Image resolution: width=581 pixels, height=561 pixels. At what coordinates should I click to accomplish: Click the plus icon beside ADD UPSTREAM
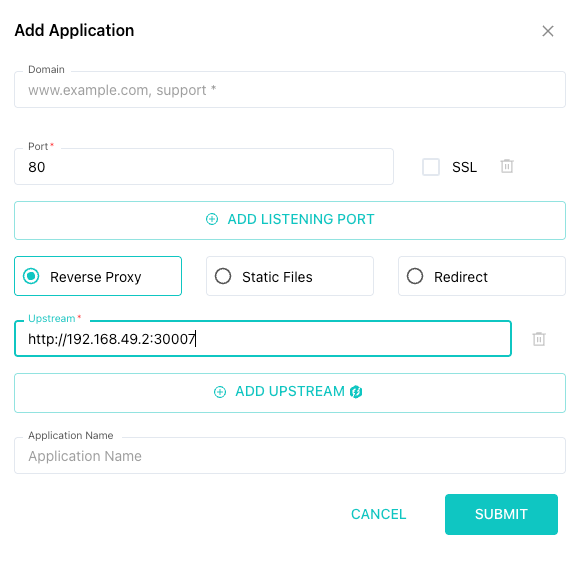(220, 392)
